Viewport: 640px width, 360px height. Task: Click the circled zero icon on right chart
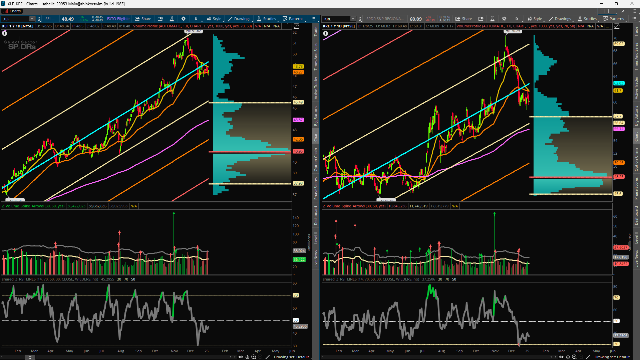pos(325,33)
